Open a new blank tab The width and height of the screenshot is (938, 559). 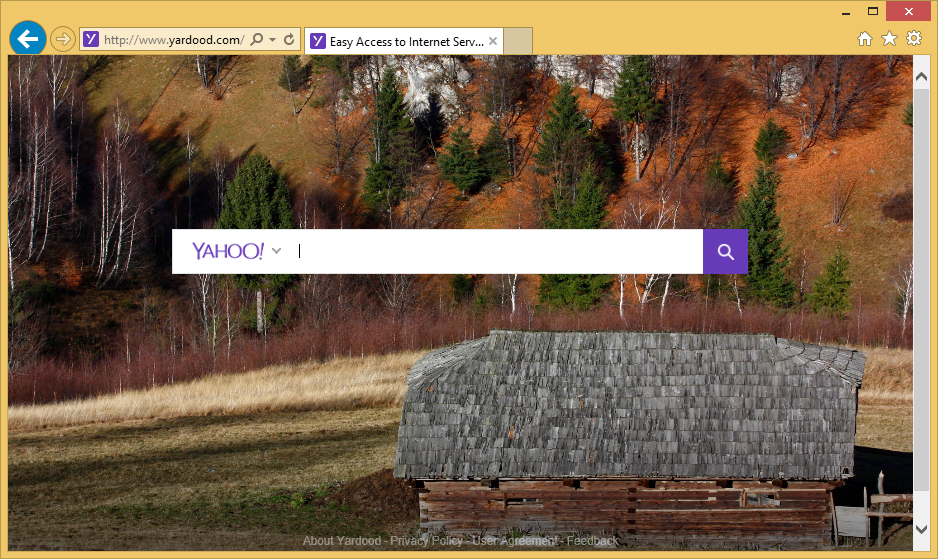coord(518,41)
